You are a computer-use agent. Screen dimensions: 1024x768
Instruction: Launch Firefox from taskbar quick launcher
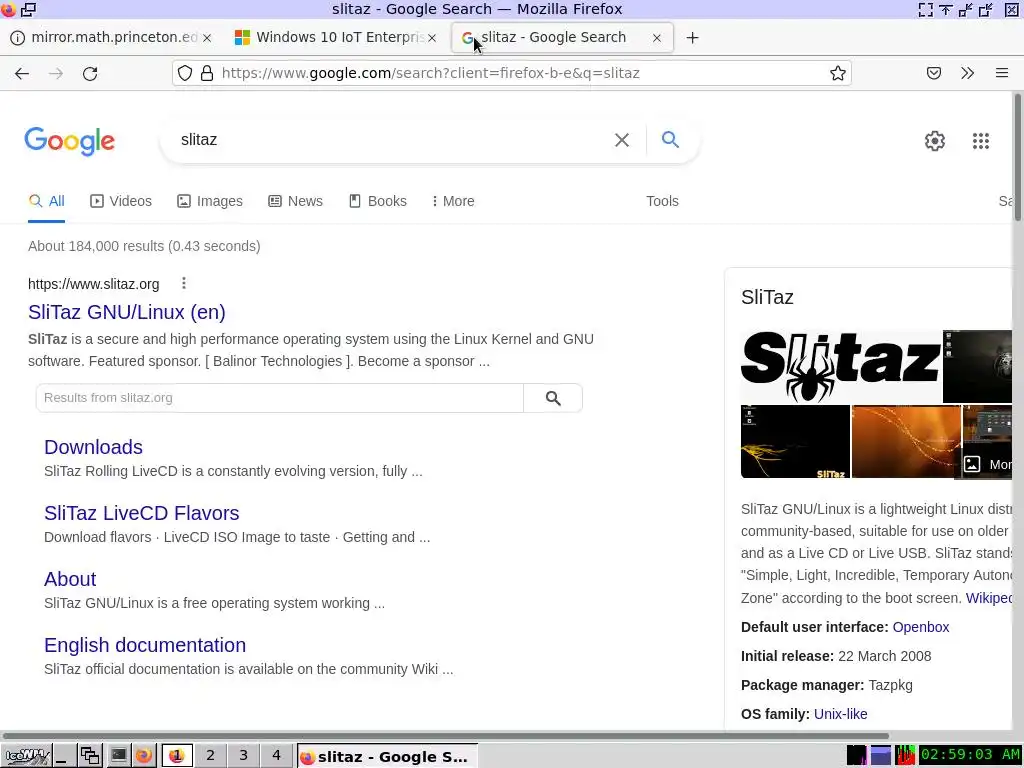[144, 756]
